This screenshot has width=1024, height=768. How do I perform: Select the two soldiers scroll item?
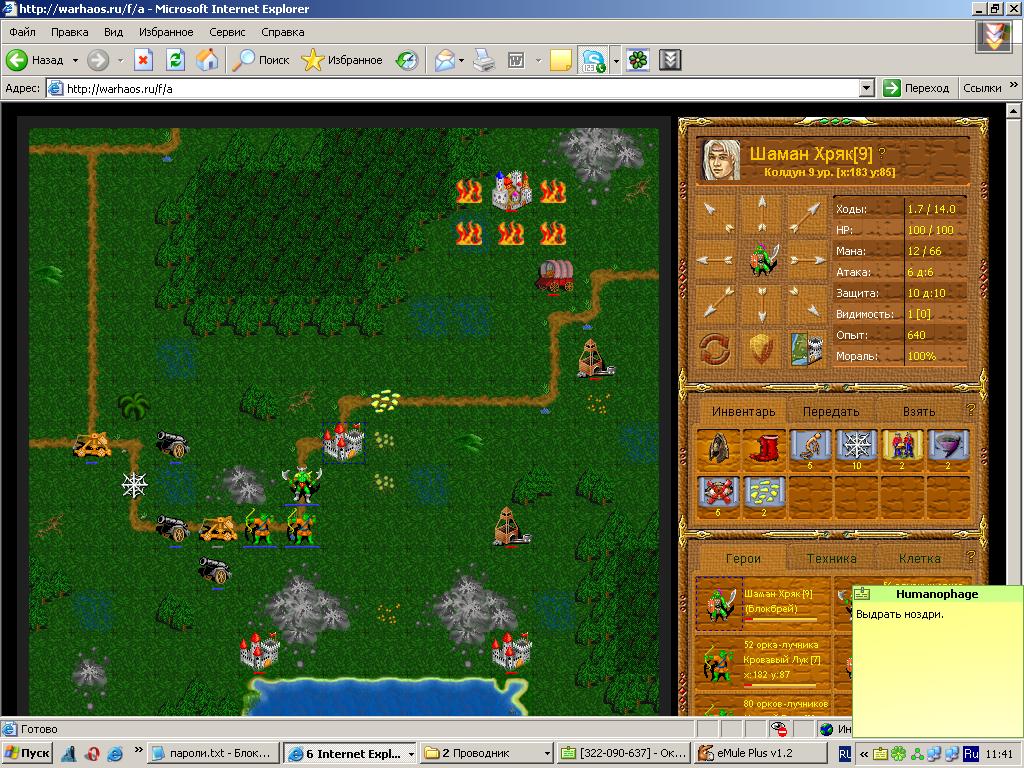coord(903,448)
